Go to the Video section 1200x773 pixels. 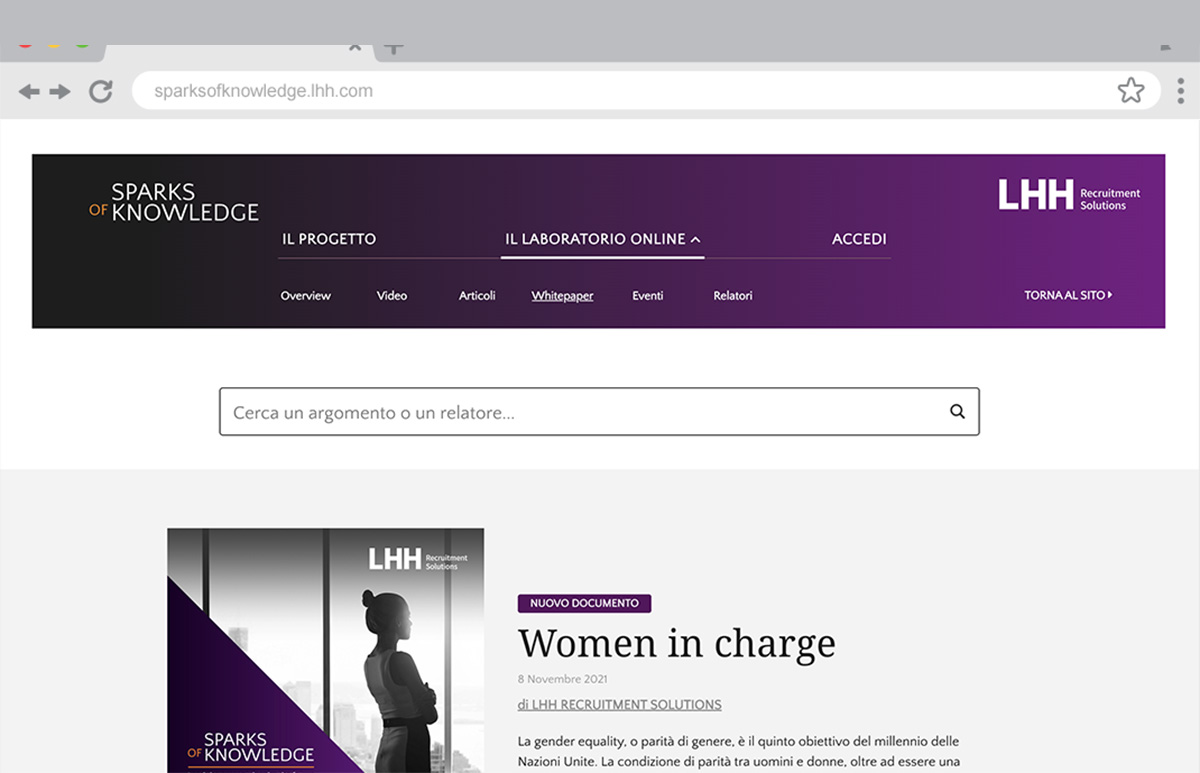392,296
